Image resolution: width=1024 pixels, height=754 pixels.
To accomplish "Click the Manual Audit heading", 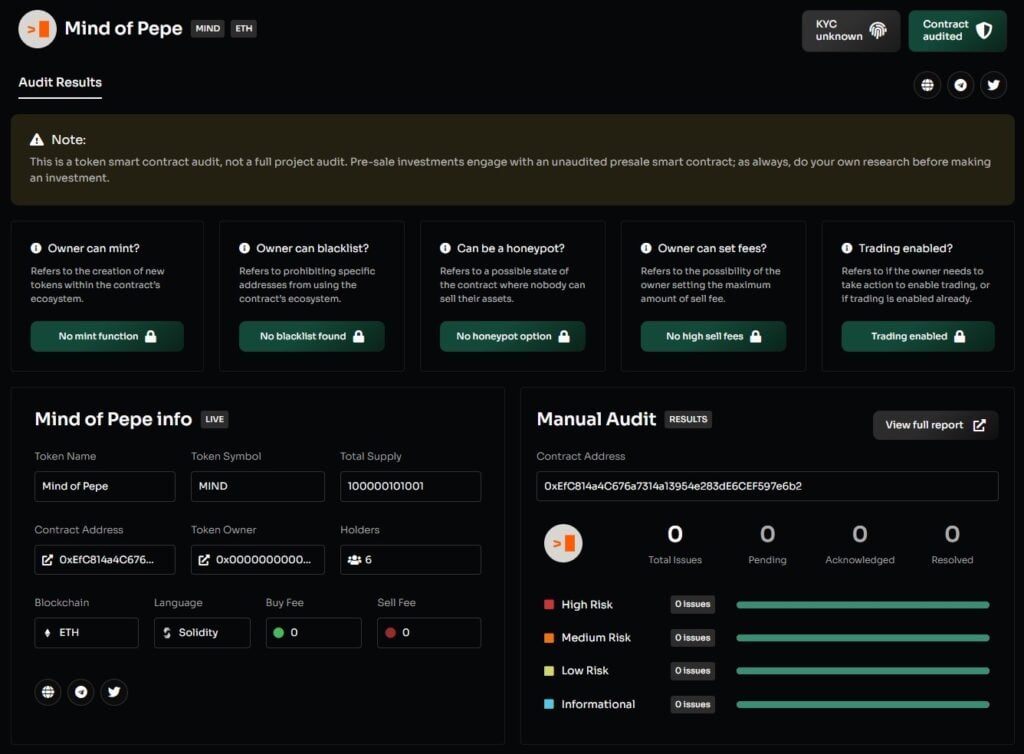I will [596, 419].
